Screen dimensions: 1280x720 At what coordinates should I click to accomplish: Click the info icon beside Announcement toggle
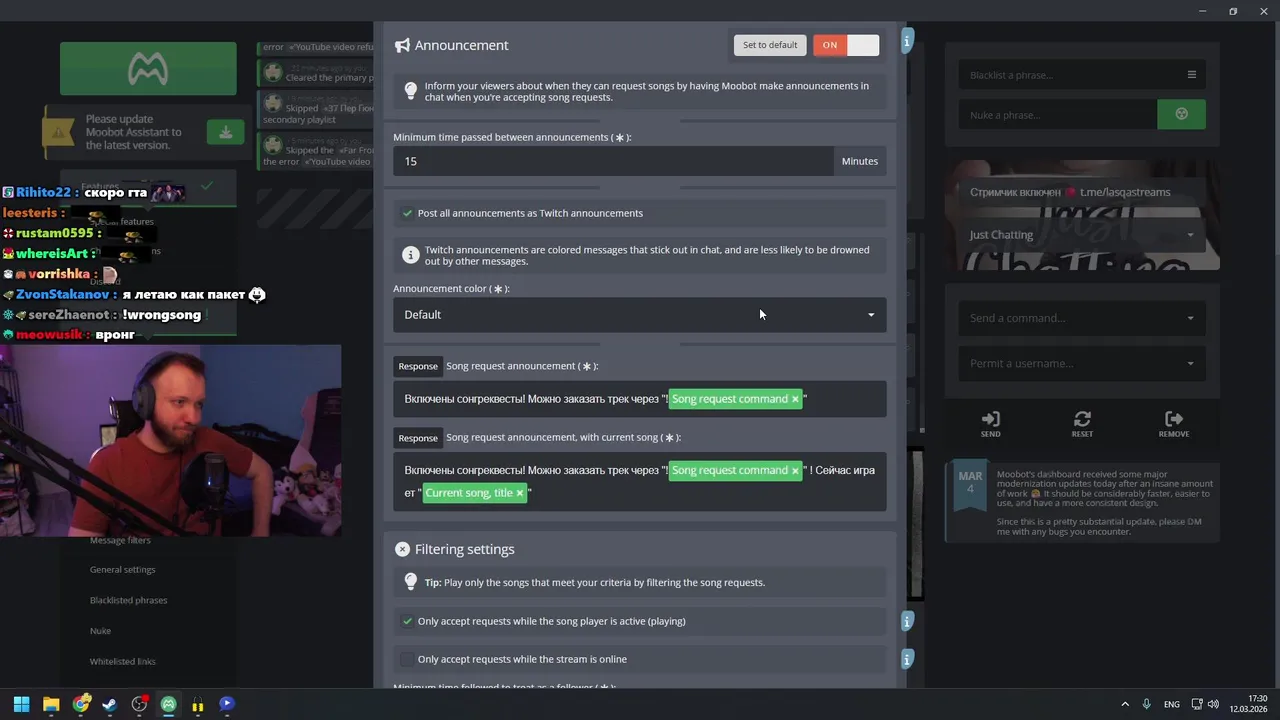907,41
